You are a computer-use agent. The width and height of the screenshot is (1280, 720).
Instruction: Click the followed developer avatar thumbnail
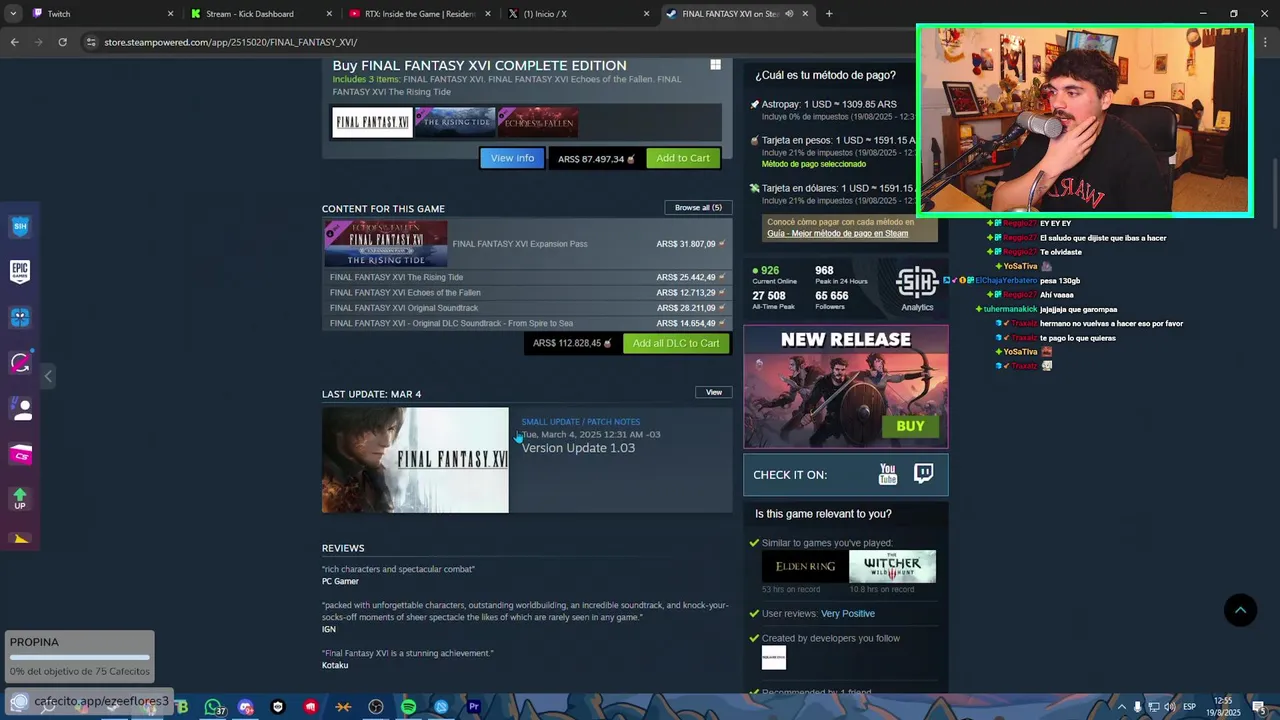(774, 658)
